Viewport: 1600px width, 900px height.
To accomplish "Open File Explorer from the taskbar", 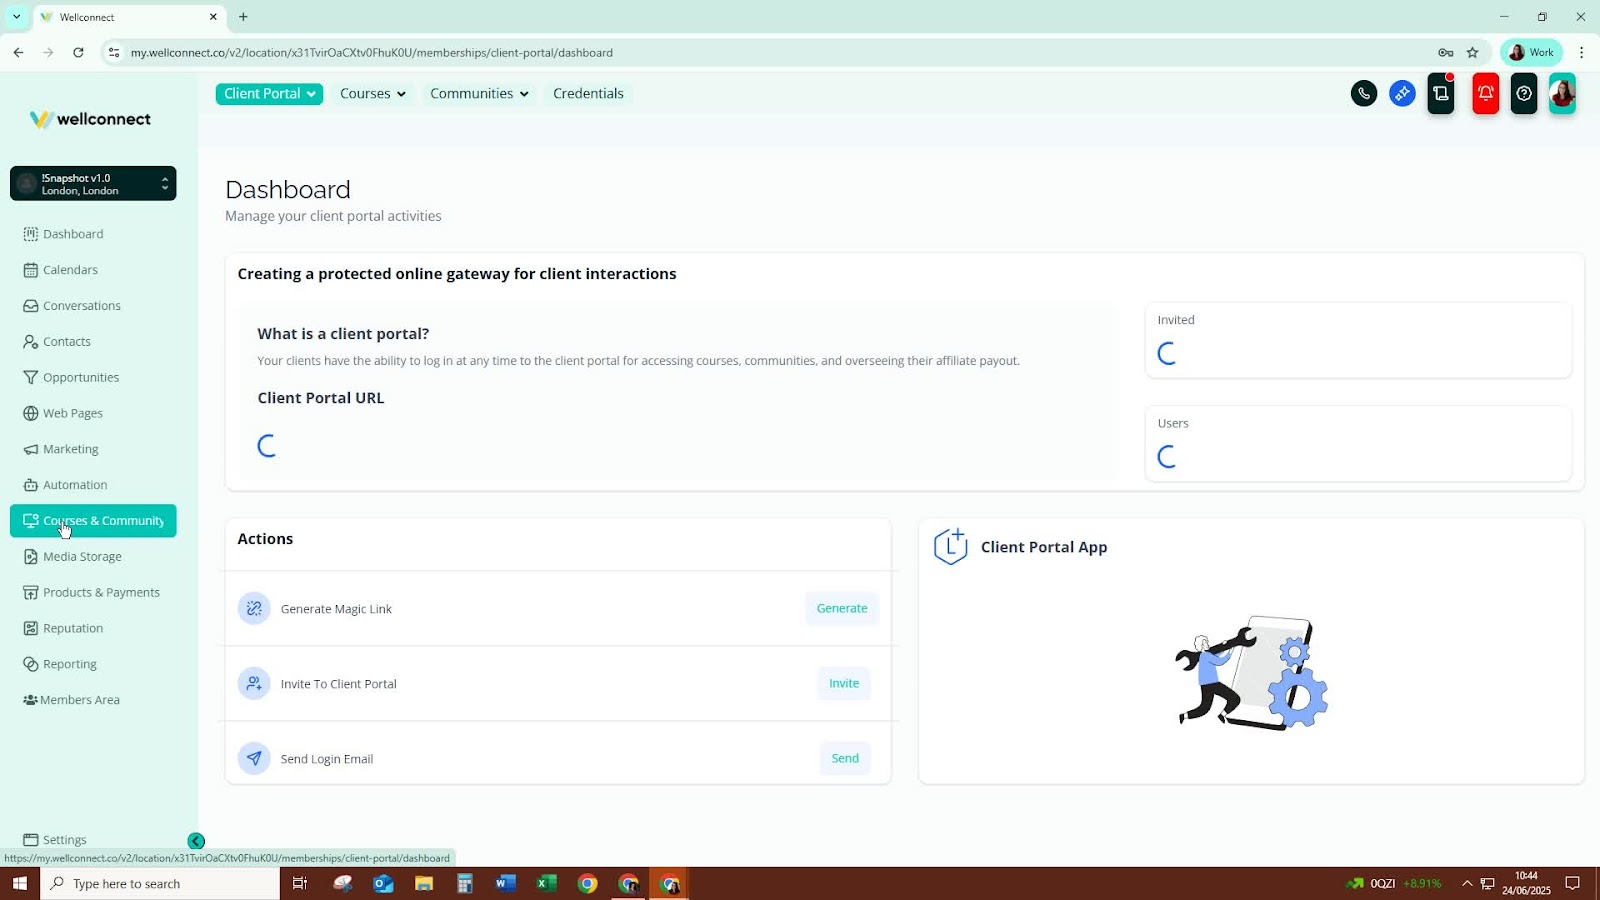I will click(x=424, y=883).
